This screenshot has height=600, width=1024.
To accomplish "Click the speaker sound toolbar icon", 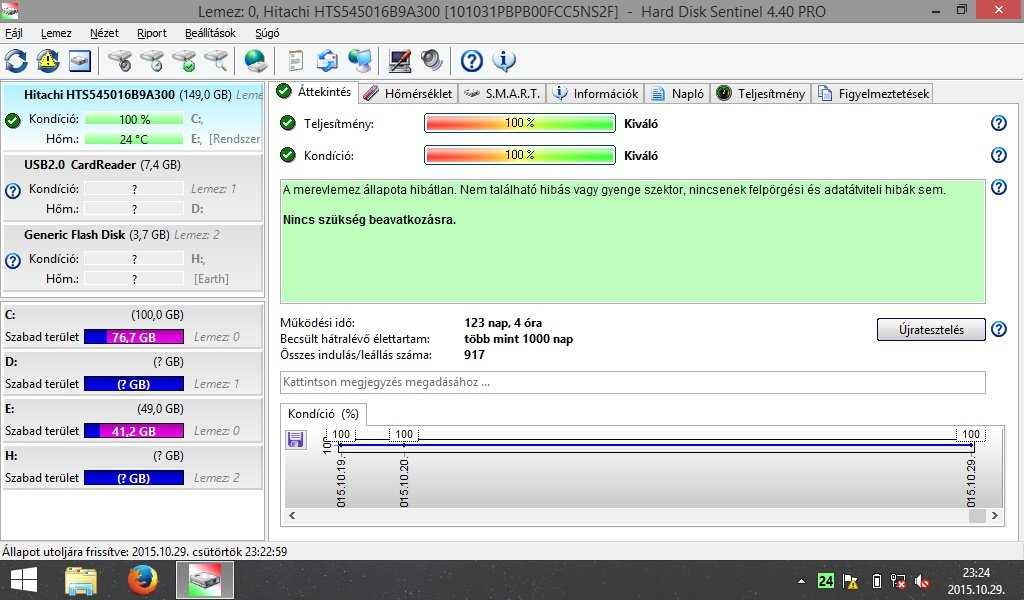I will click(431, 61).
